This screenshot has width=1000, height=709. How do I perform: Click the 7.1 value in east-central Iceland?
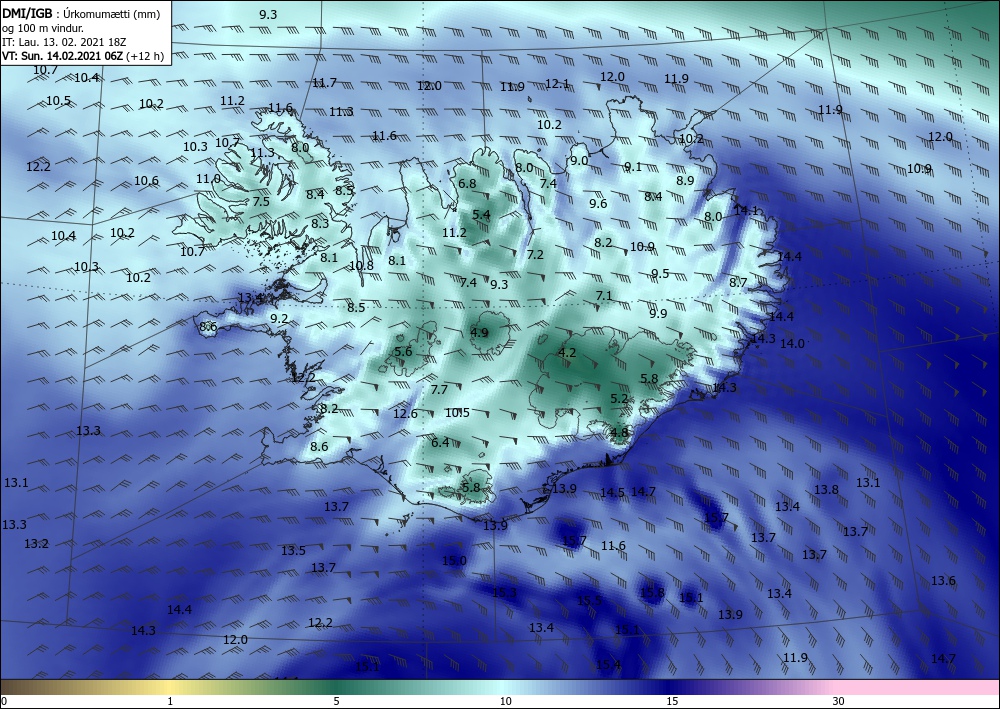(x=603, y=295)
